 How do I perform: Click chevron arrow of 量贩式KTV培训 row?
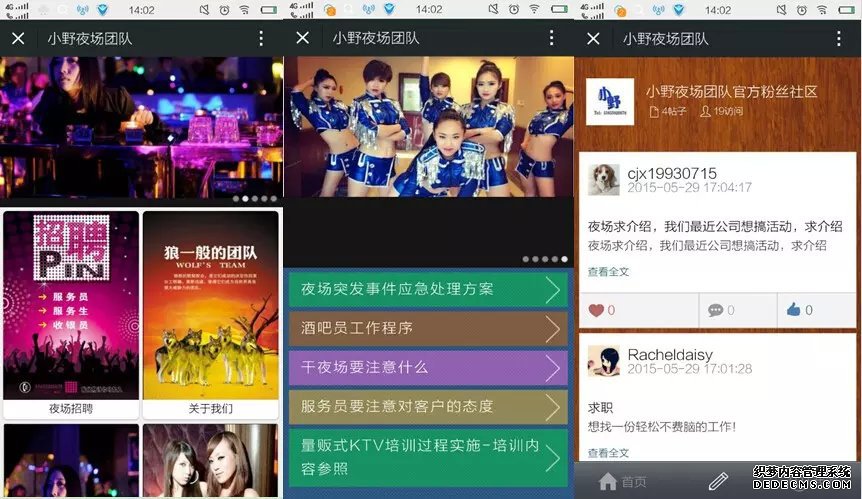tap(552, 458)
